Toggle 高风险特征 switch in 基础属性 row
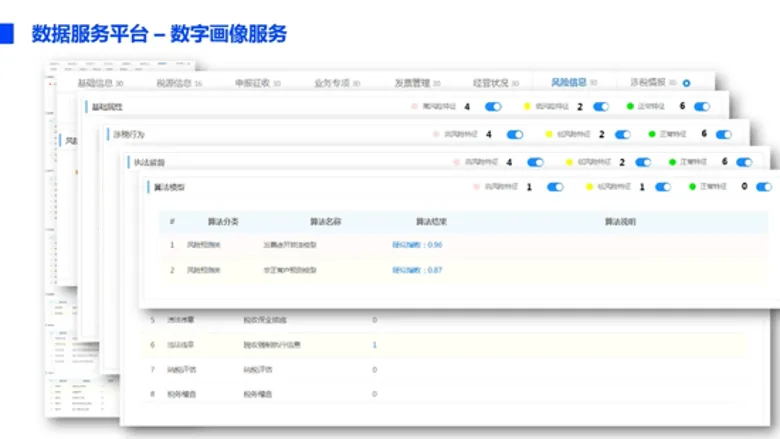This screenshot has width=780, height=439. tap(493, 106)
